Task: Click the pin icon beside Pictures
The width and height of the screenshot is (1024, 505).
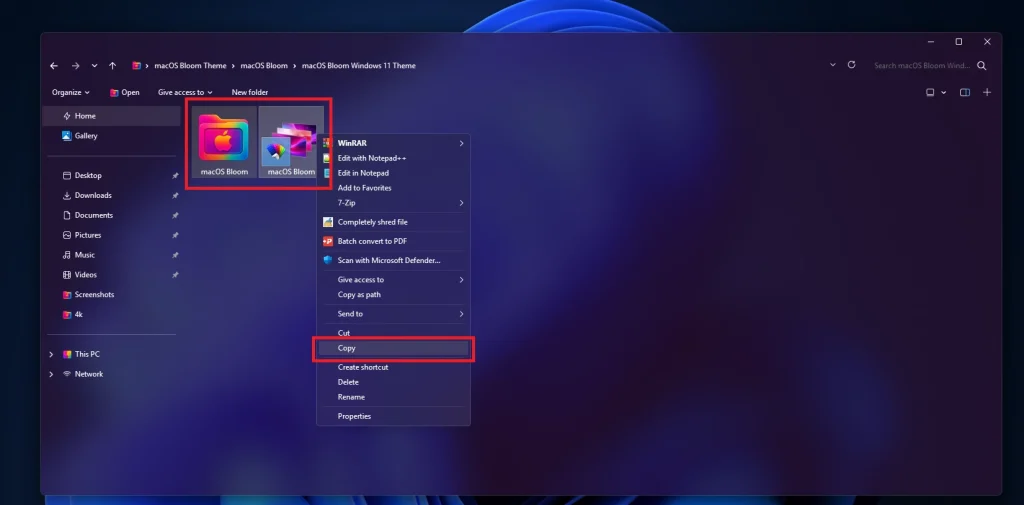Action: tap(175, 235)
